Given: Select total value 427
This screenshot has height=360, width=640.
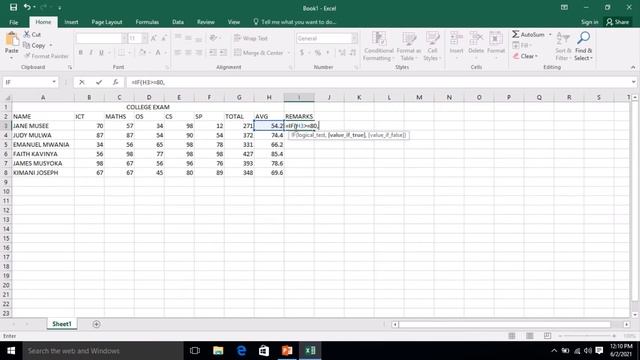Looking at the screenshot, I should tap(239, 154).
